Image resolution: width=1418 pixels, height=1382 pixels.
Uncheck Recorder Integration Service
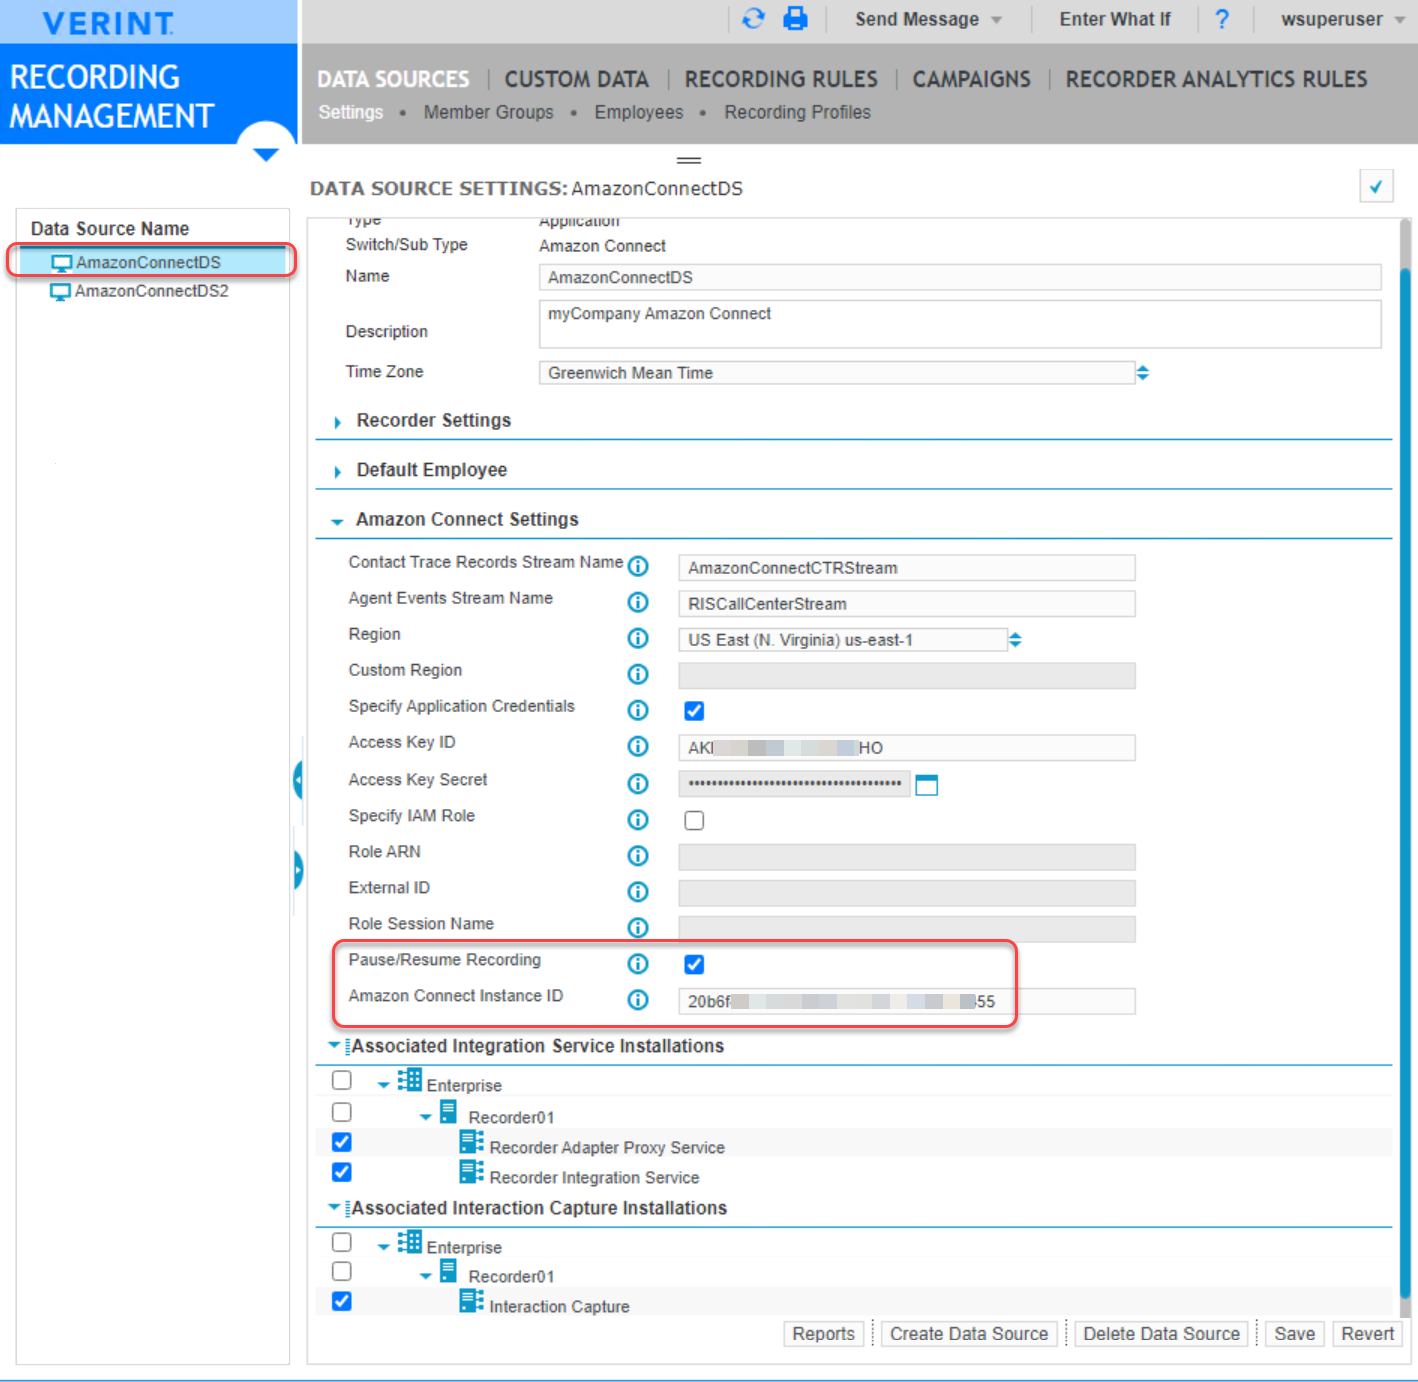point(342,1172)
